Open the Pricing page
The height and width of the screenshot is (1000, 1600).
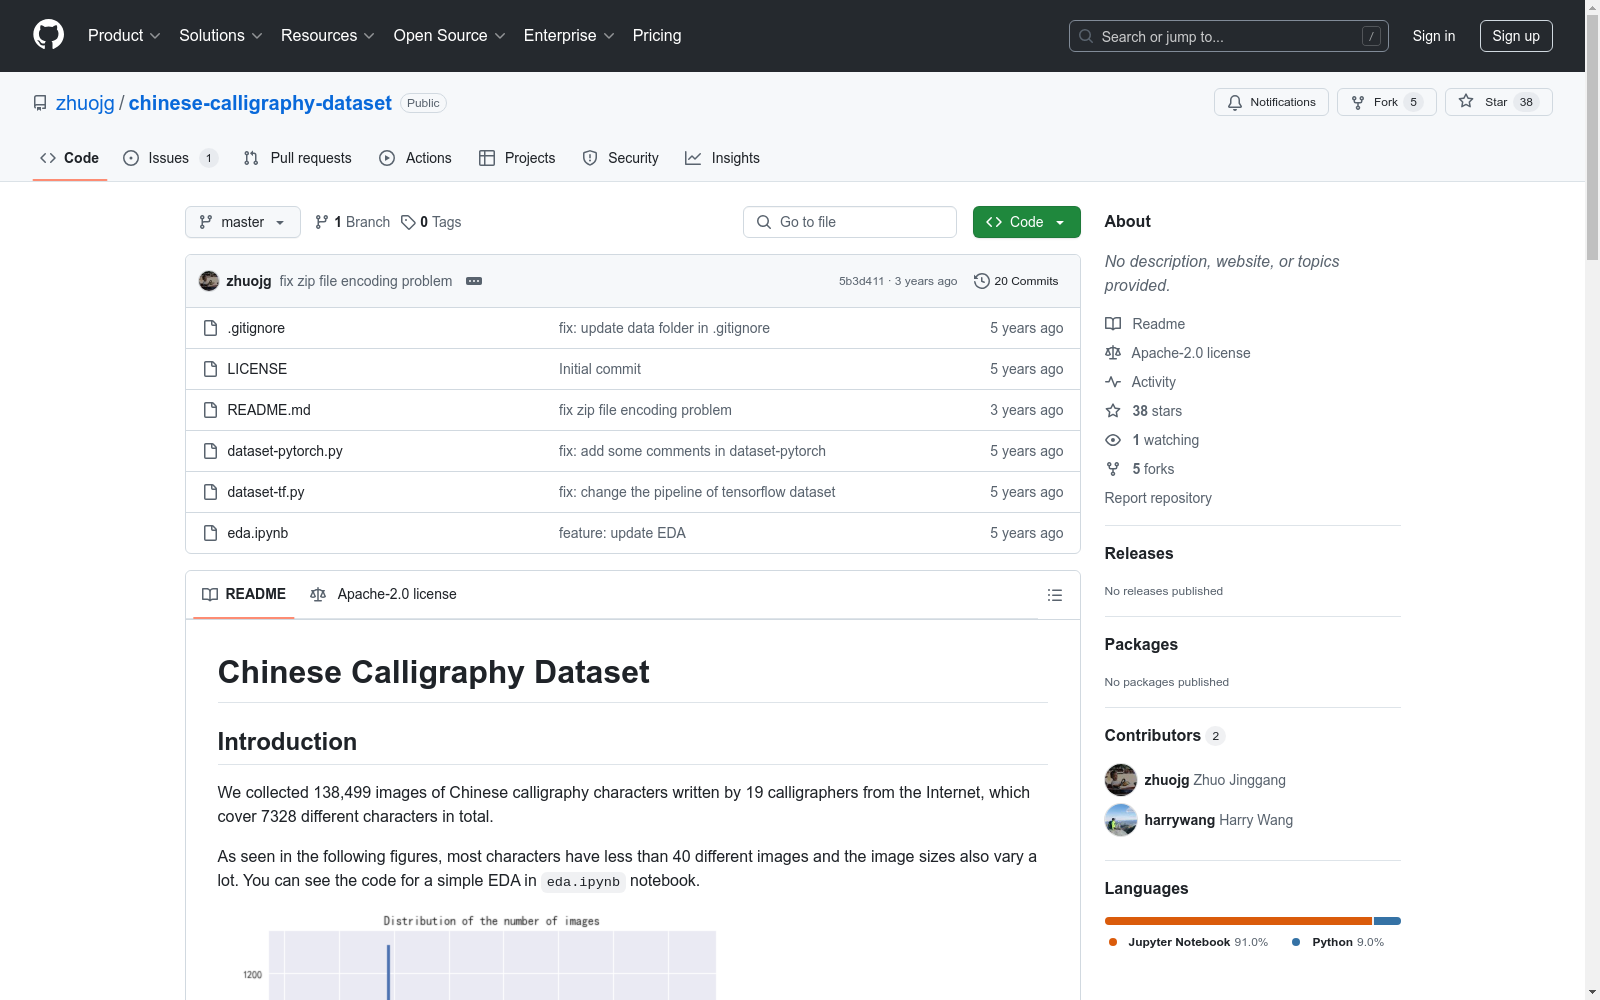tap(657, 35)
